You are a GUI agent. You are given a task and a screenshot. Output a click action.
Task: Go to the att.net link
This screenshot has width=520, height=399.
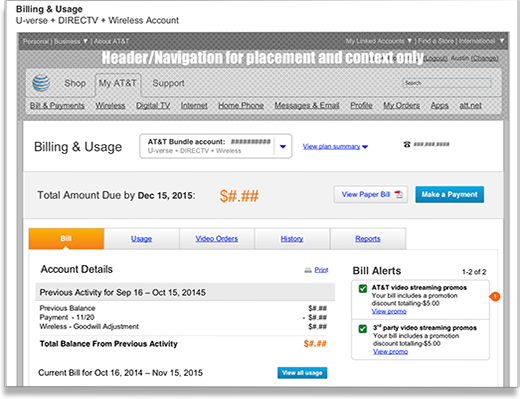(x=470, y=106)
